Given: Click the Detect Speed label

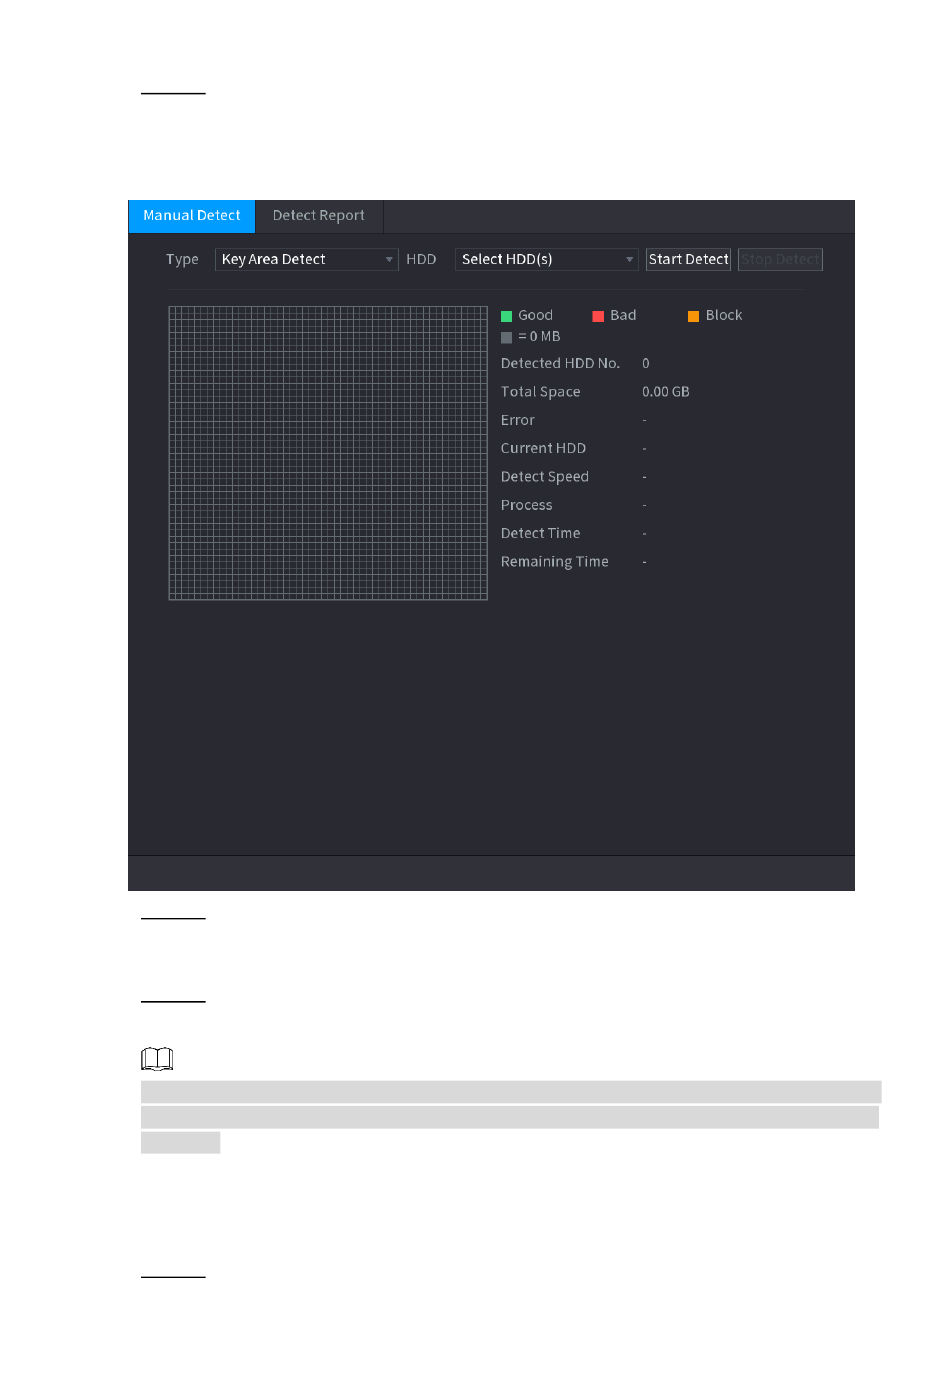Looking at the screenshot, I should click(x=545, y=477).
